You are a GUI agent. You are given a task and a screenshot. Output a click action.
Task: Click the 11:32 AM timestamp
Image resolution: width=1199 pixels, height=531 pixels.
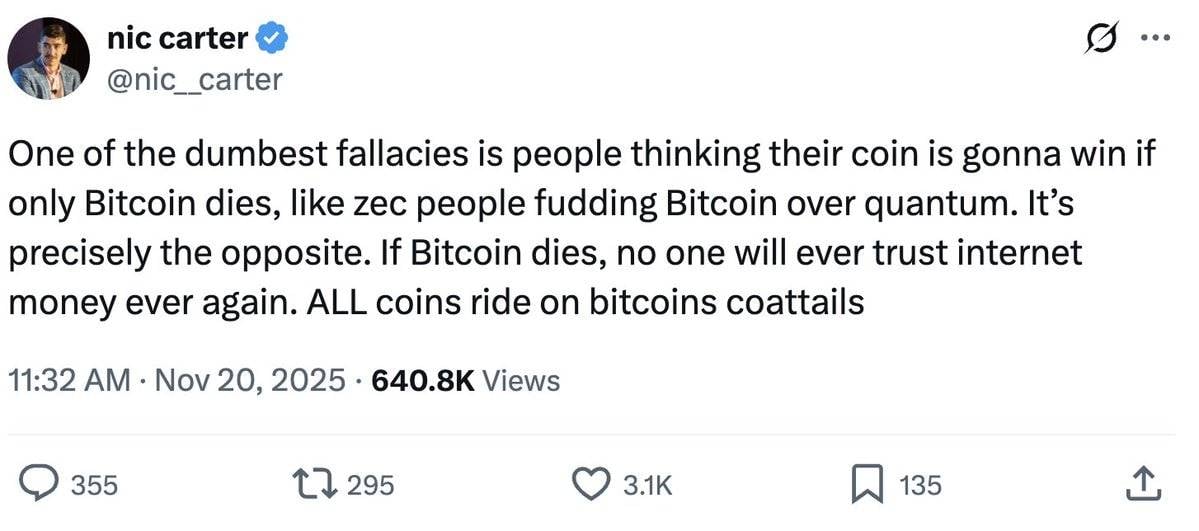69,380
